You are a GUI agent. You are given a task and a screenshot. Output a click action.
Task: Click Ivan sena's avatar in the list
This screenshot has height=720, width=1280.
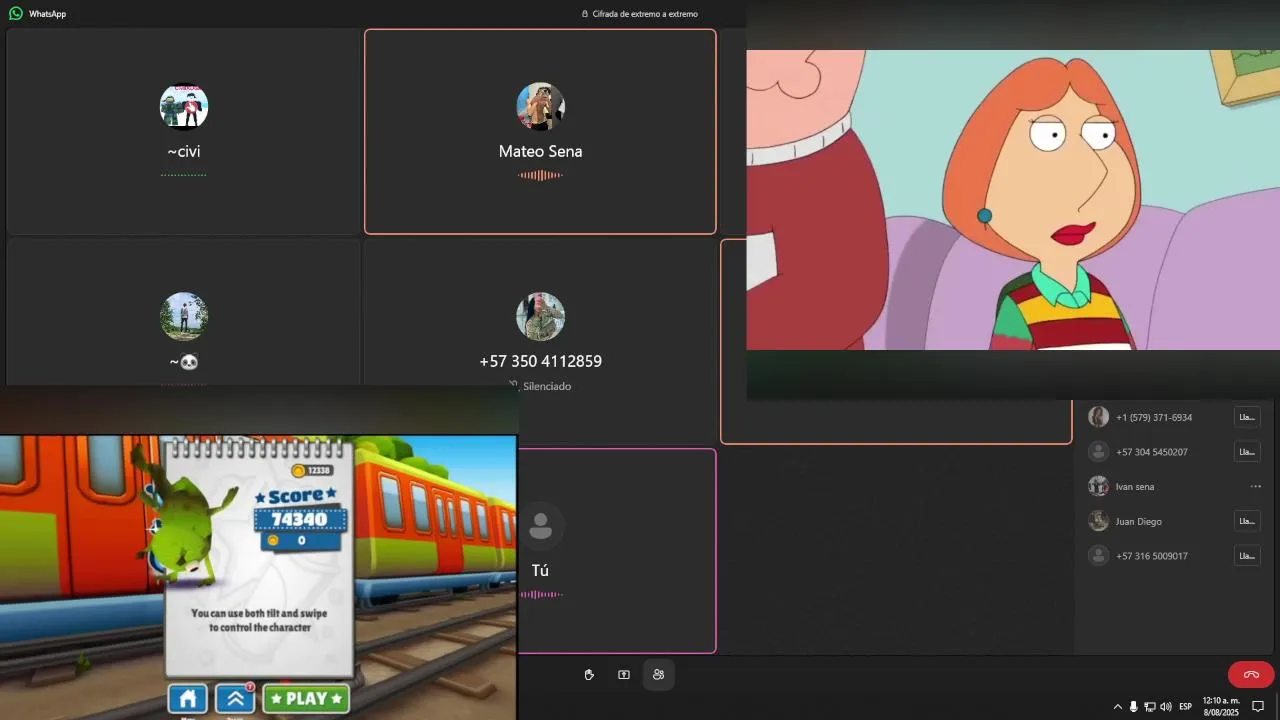tap(1098, 486)
